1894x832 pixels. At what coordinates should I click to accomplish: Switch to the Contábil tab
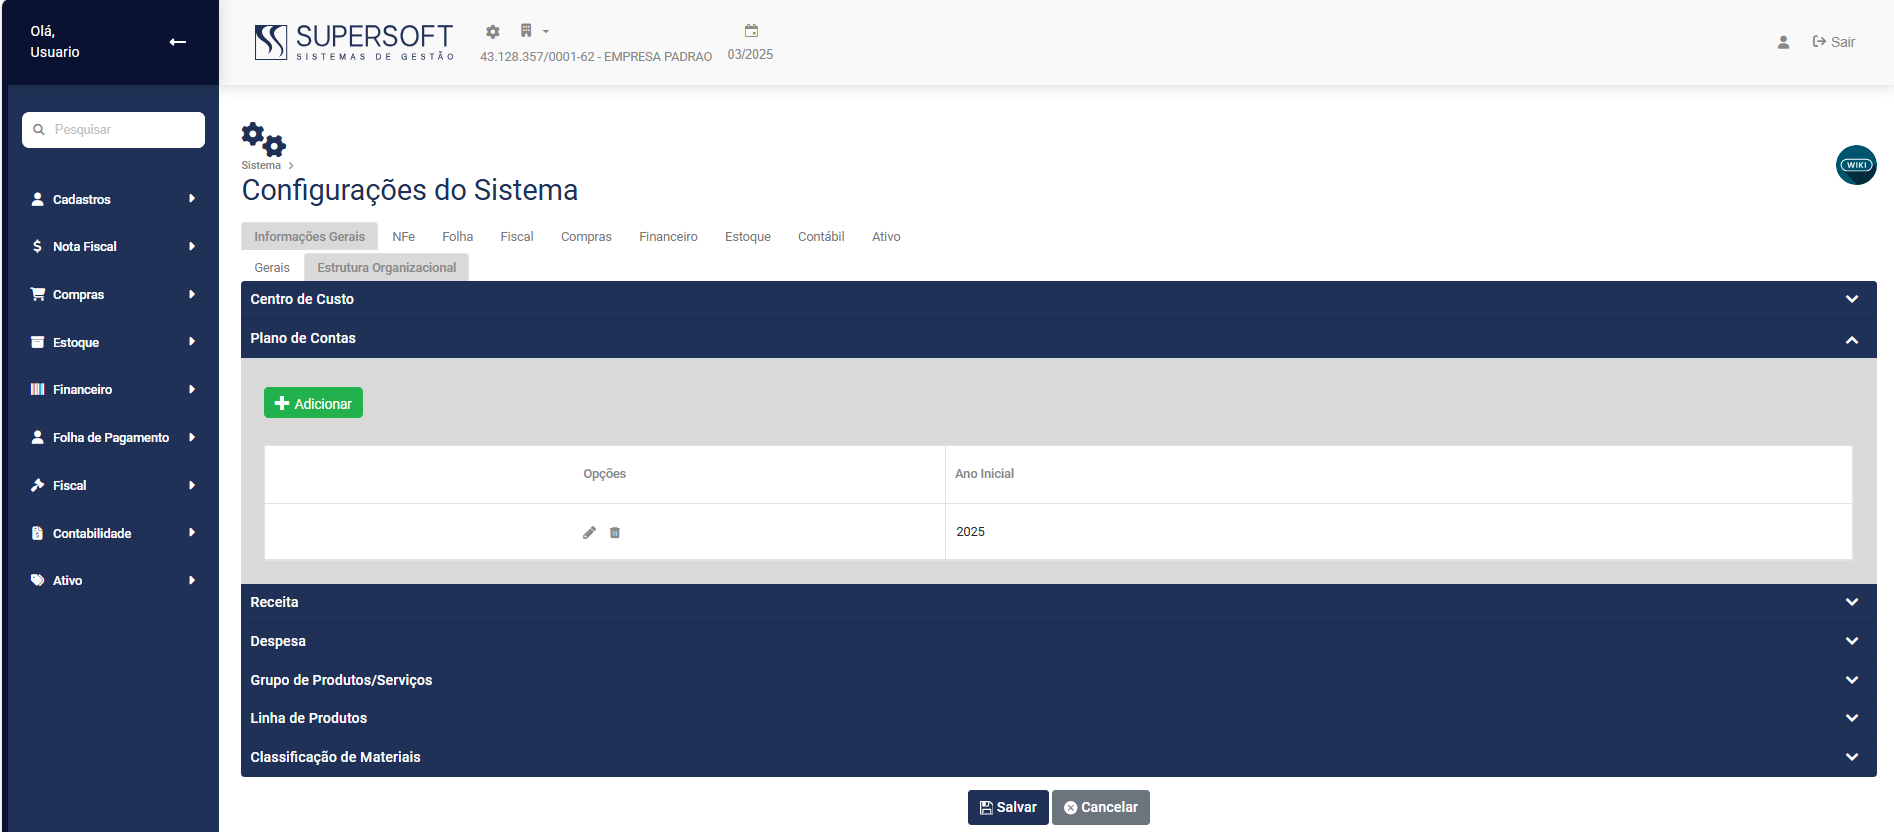tap(821, 237)
